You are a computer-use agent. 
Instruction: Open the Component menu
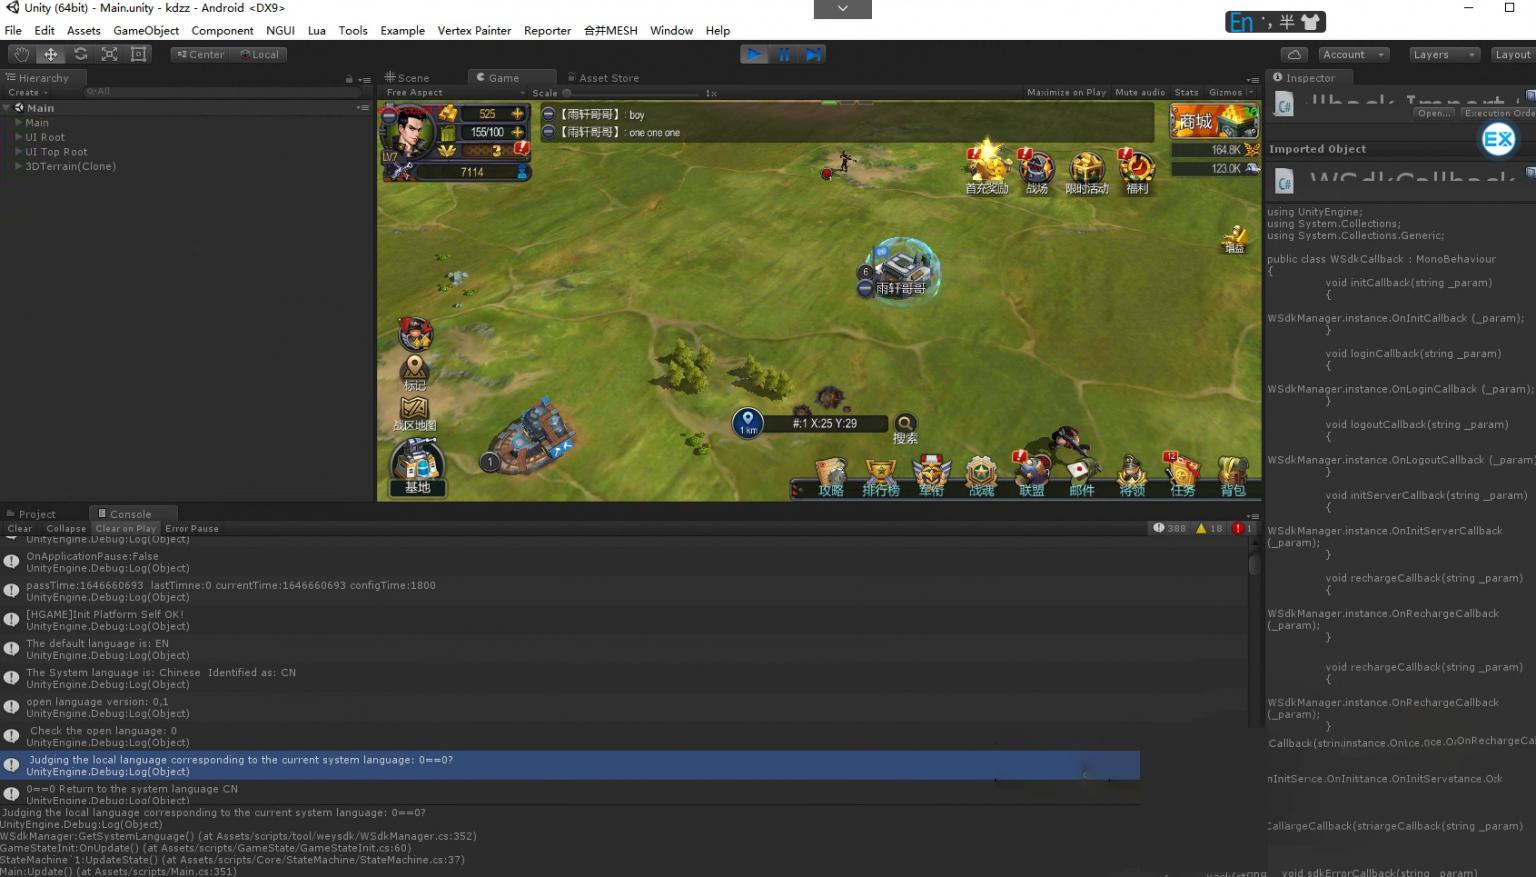click(222, 30)
